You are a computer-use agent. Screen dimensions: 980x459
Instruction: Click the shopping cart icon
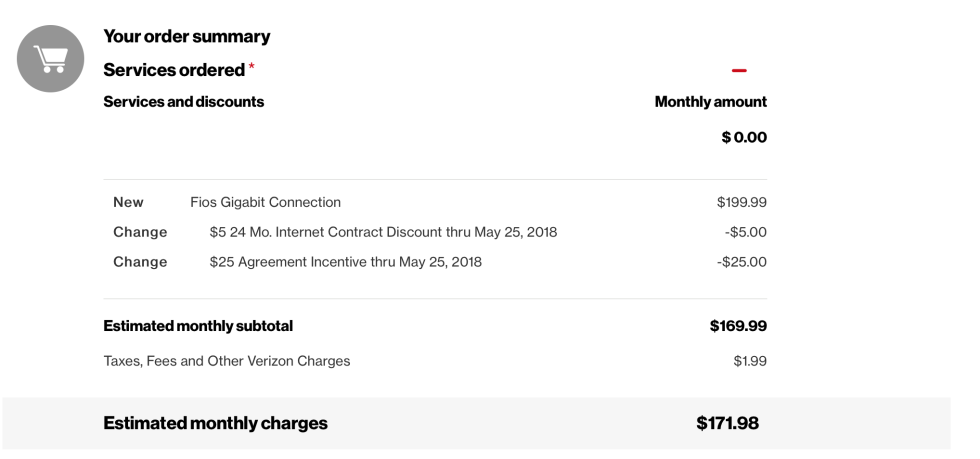tap(51, 59)
